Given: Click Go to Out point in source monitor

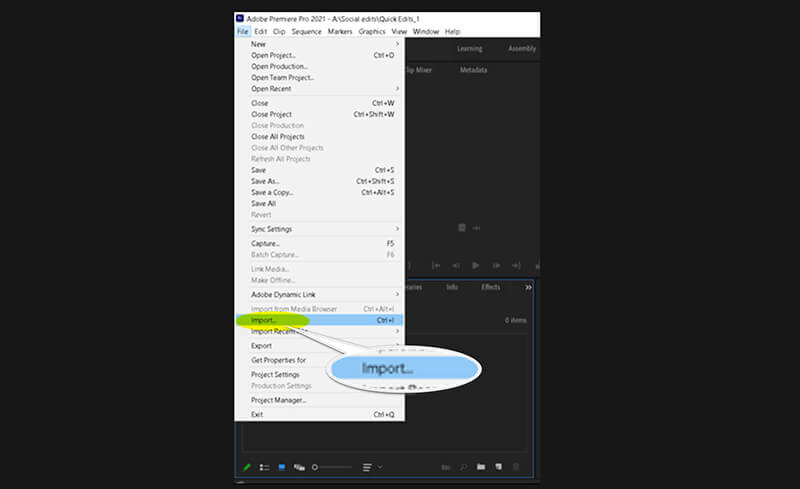Looking at the screenshot, I should (x=516, y=265).
